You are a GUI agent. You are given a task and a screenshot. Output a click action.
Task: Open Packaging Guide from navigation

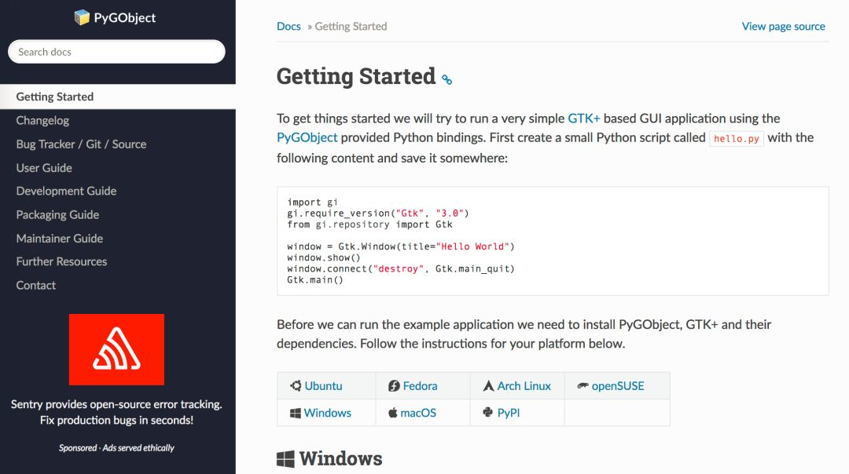(x=57, y=215)
